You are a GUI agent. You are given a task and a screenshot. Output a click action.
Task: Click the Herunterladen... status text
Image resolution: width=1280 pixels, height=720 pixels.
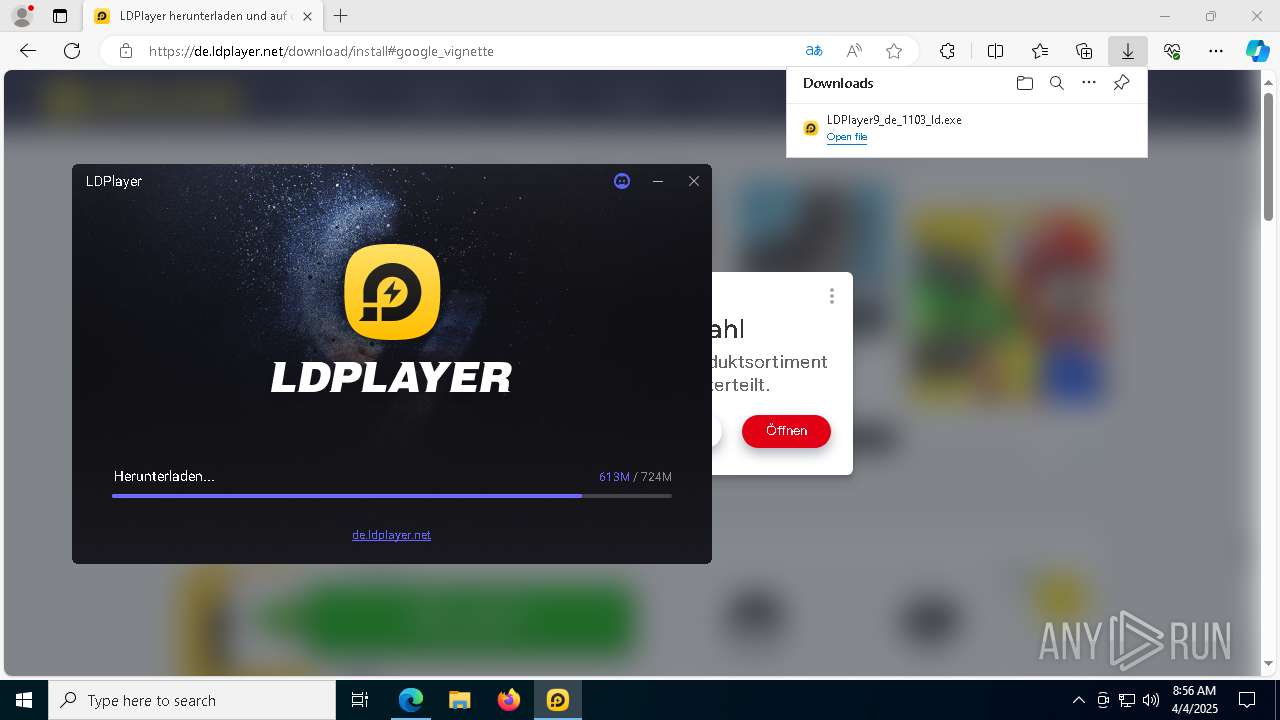coord(164,477)
